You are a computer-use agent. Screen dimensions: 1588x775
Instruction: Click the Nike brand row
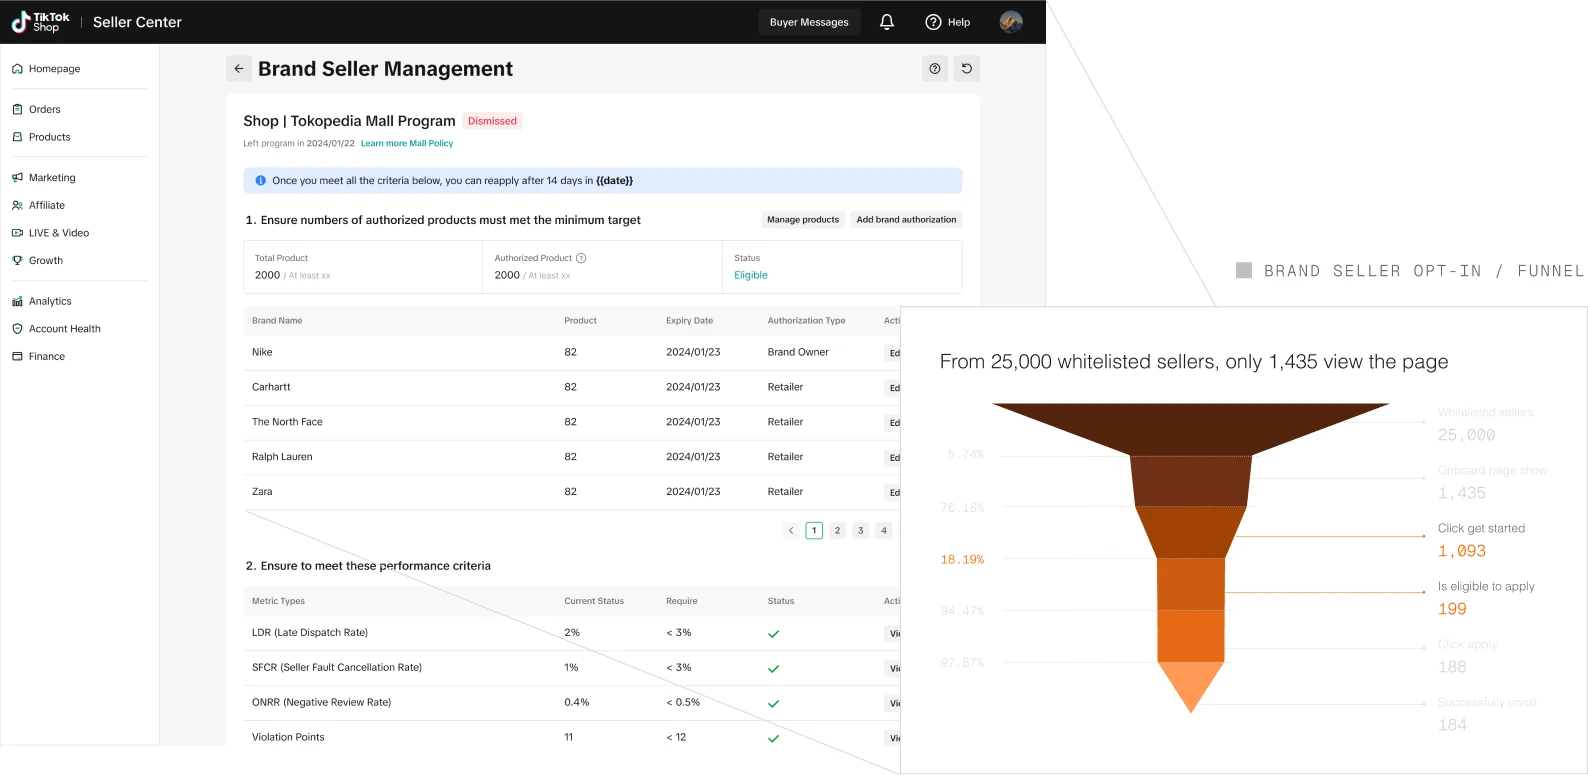tap(572, 353)
